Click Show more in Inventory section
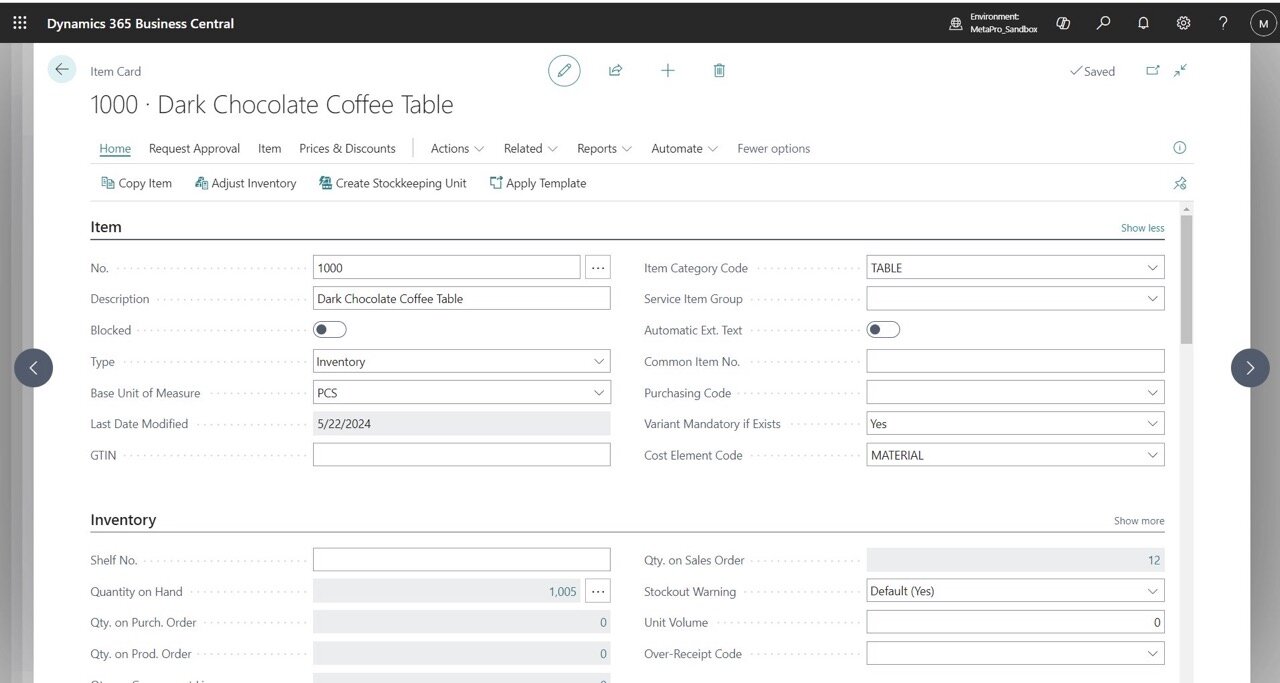 tap(1139, 521)
